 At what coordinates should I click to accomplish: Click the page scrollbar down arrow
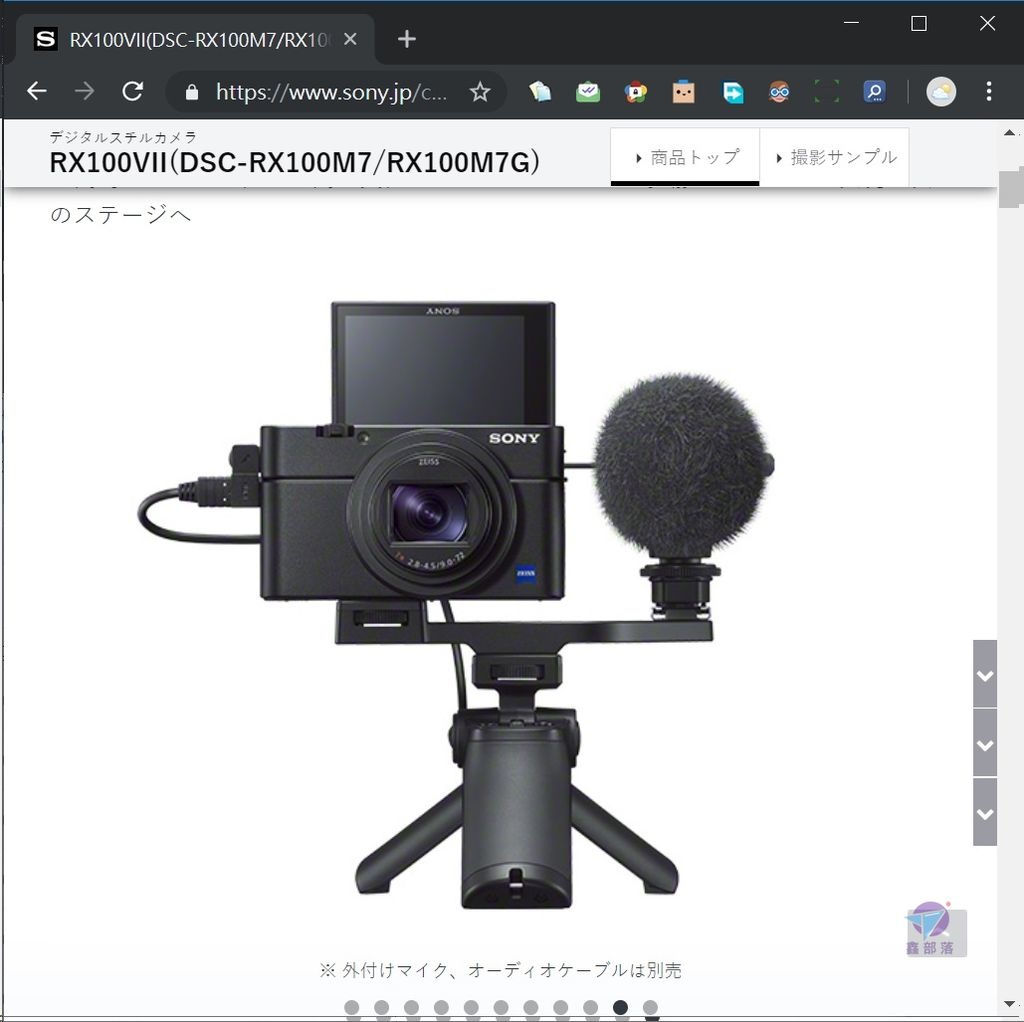coord(1010,1004)
